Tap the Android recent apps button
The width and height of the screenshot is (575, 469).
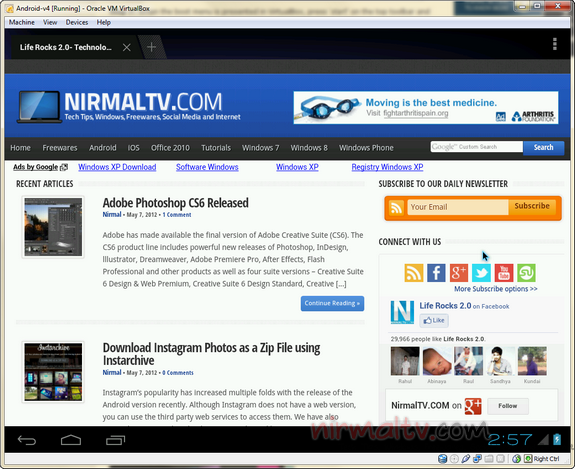[x=116, y=440]
